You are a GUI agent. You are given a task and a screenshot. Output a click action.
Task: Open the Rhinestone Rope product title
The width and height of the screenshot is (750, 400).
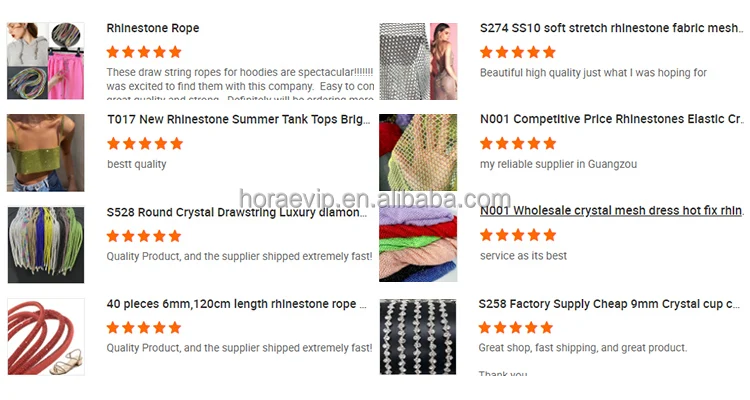pyautogui.click(x=153, y=28)
